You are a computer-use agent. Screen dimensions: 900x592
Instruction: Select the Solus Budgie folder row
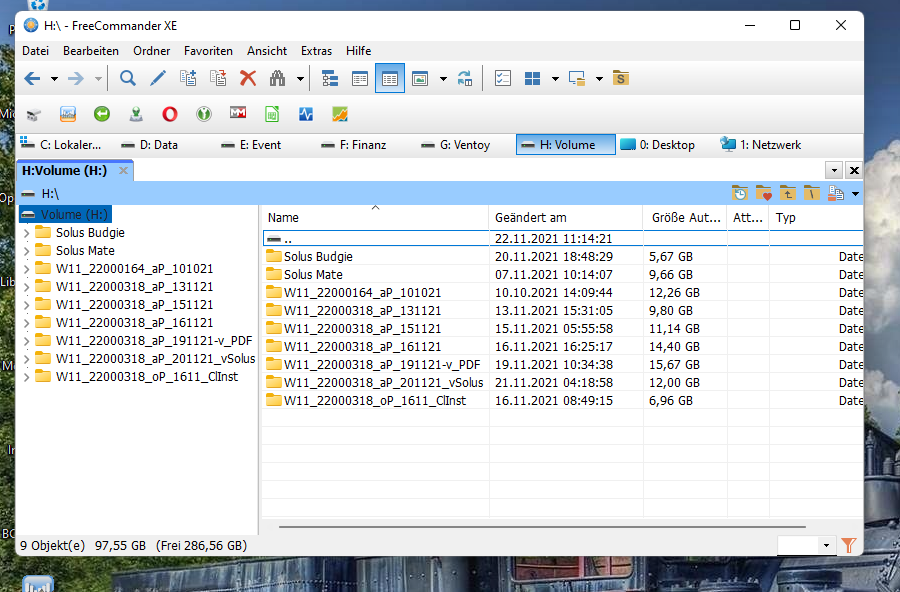[562, 257]
